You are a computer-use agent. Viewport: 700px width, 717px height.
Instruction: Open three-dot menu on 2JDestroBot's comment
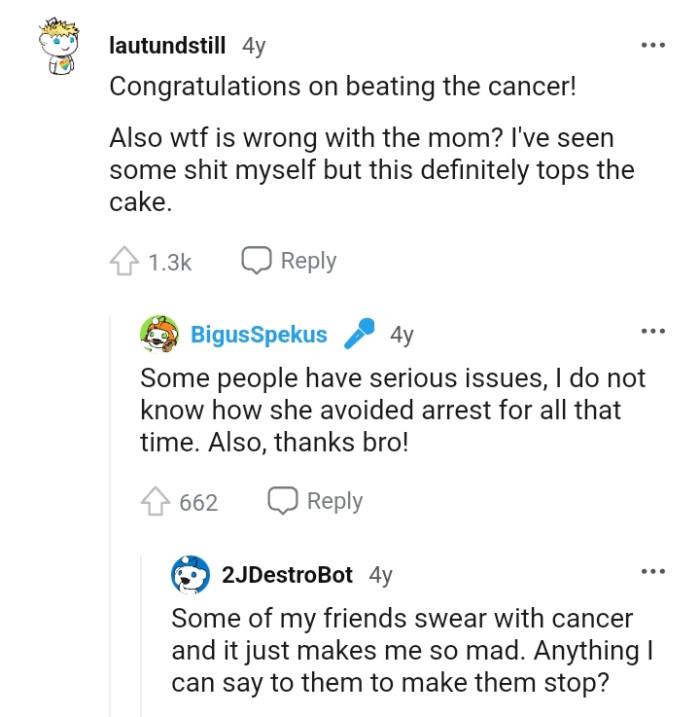653,571
